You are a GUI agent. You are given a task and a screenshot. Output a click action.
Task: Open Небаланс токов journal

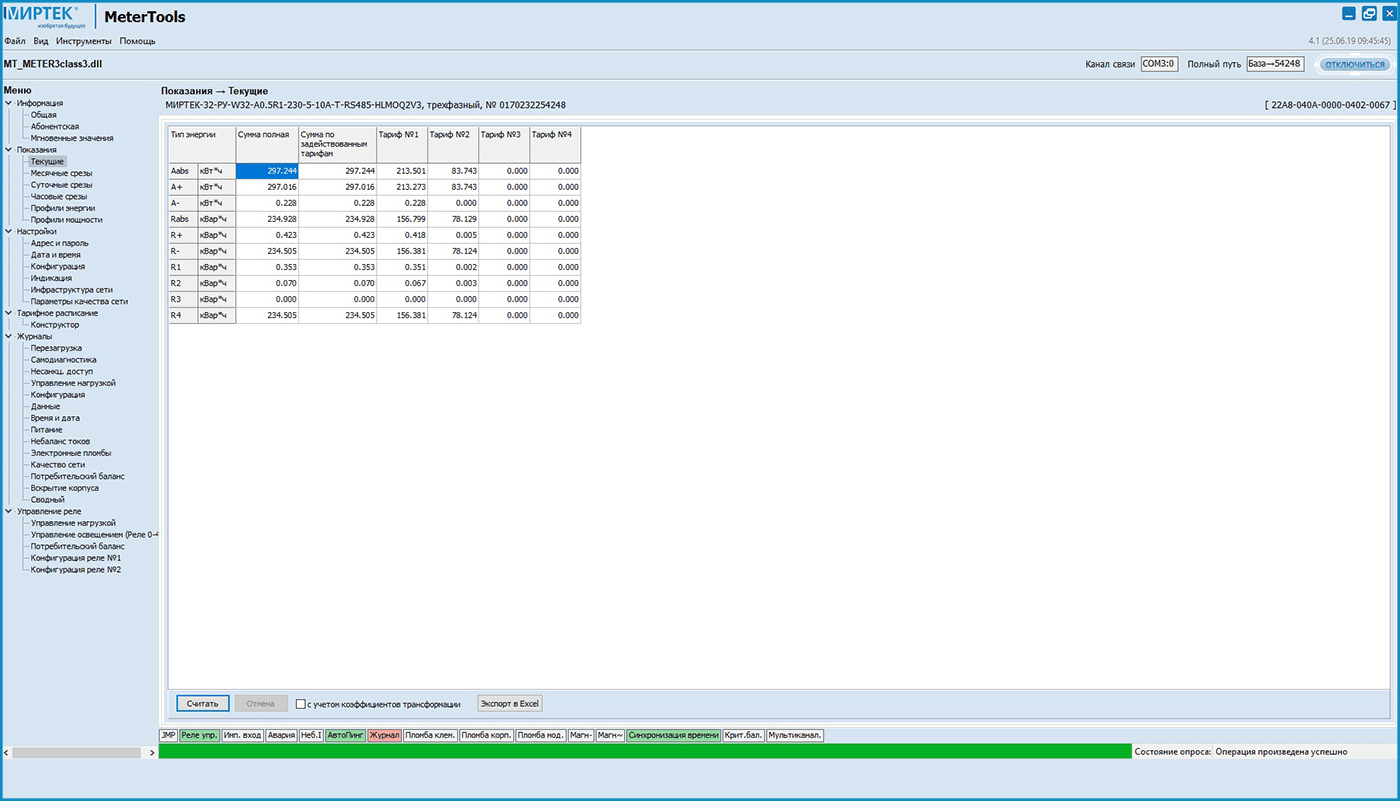click(x=60, y=441)
